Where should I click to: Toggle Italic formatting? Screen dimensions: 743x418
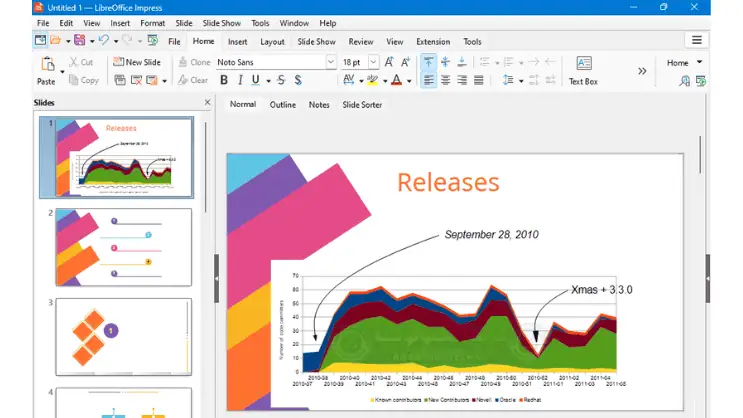(240, 80)
